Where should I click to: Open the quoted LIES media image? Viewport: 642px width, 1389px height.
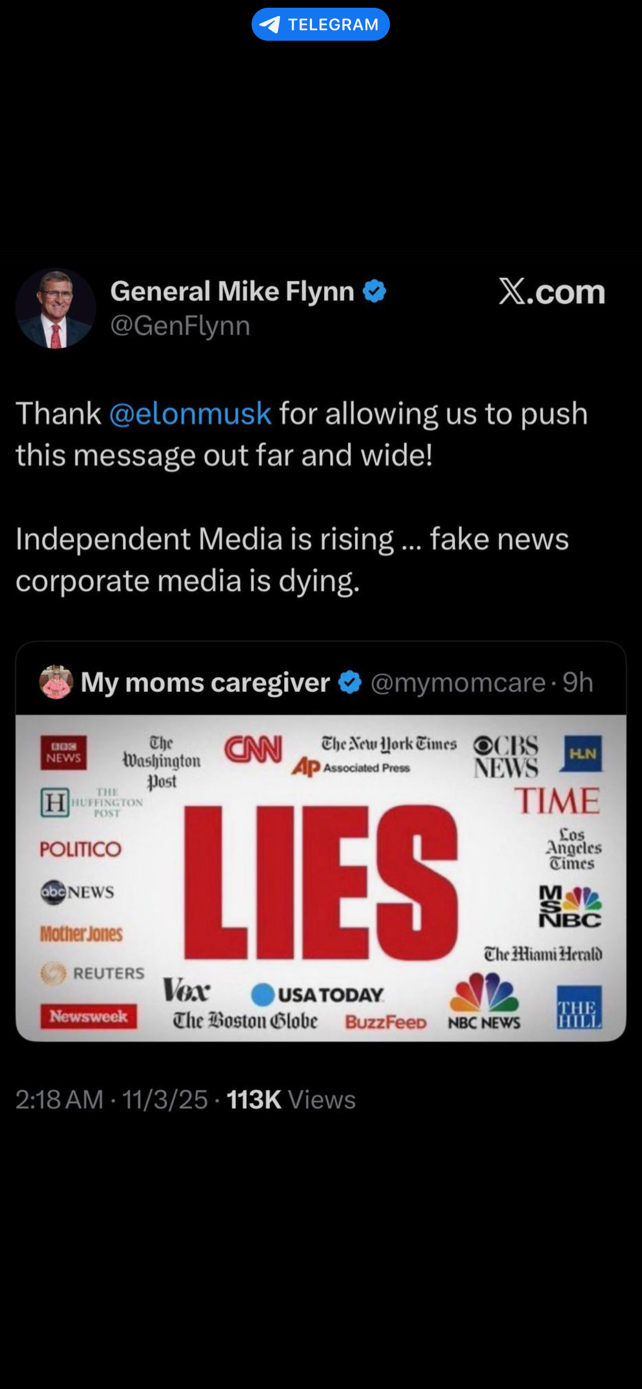click(x=320, y=877)
